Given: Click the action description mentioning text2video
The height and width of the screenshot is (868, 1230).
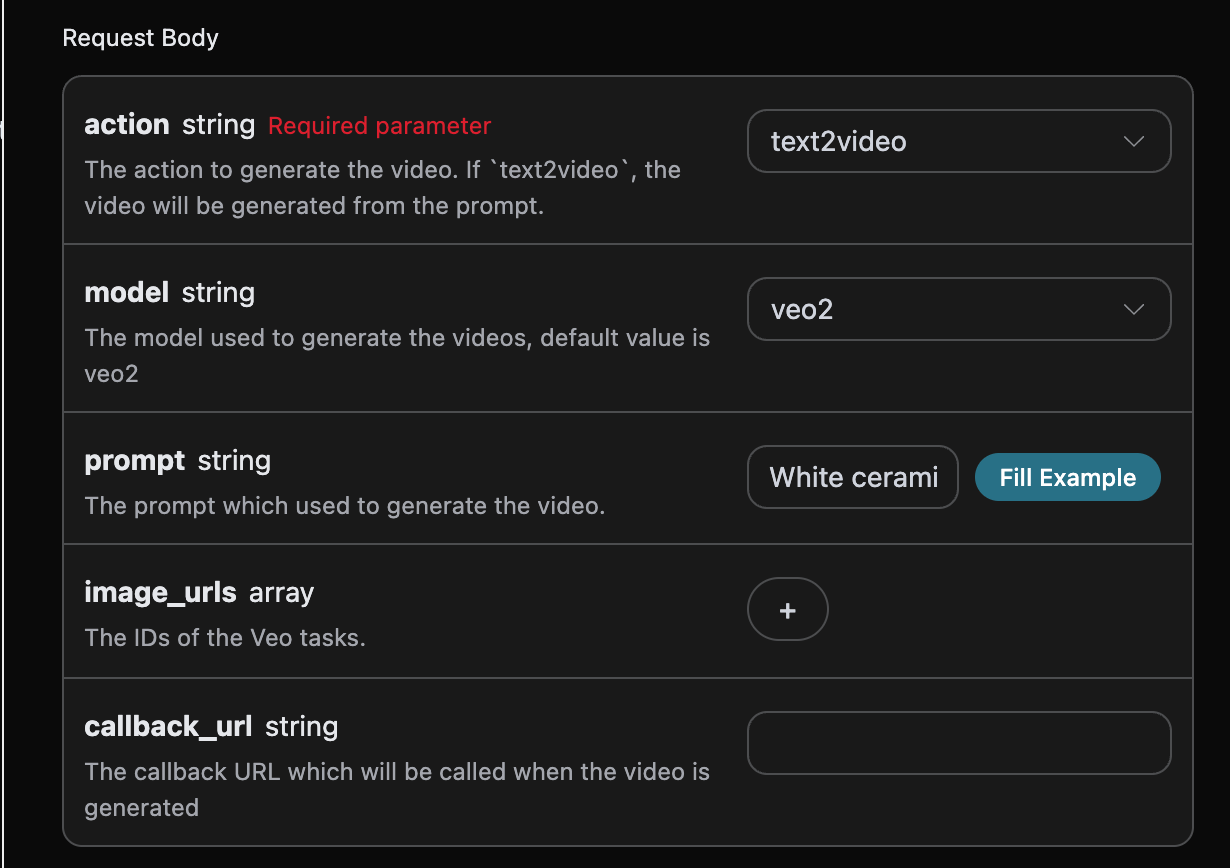Looking at the screenshot, I should point(382,188).
